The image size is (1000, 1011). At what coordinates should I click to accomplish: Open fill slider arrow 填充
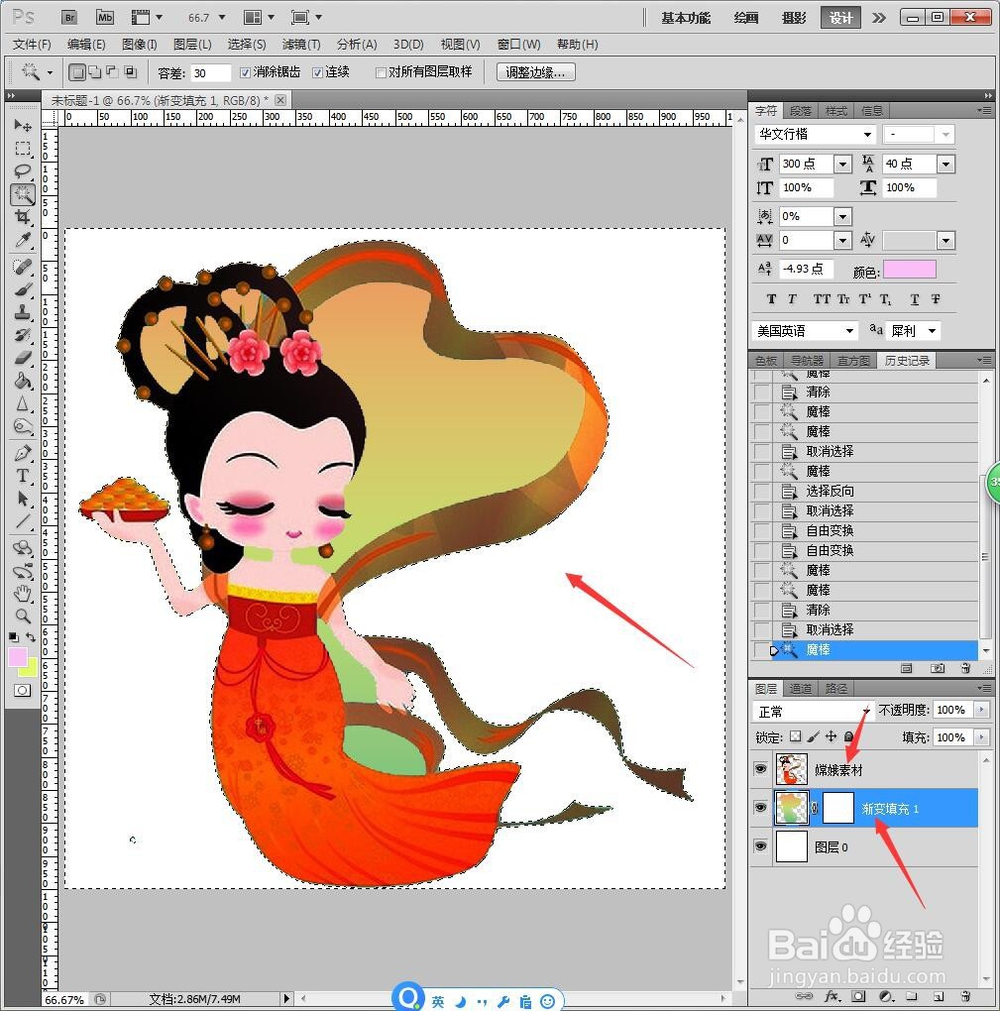[x=982, y=737]
